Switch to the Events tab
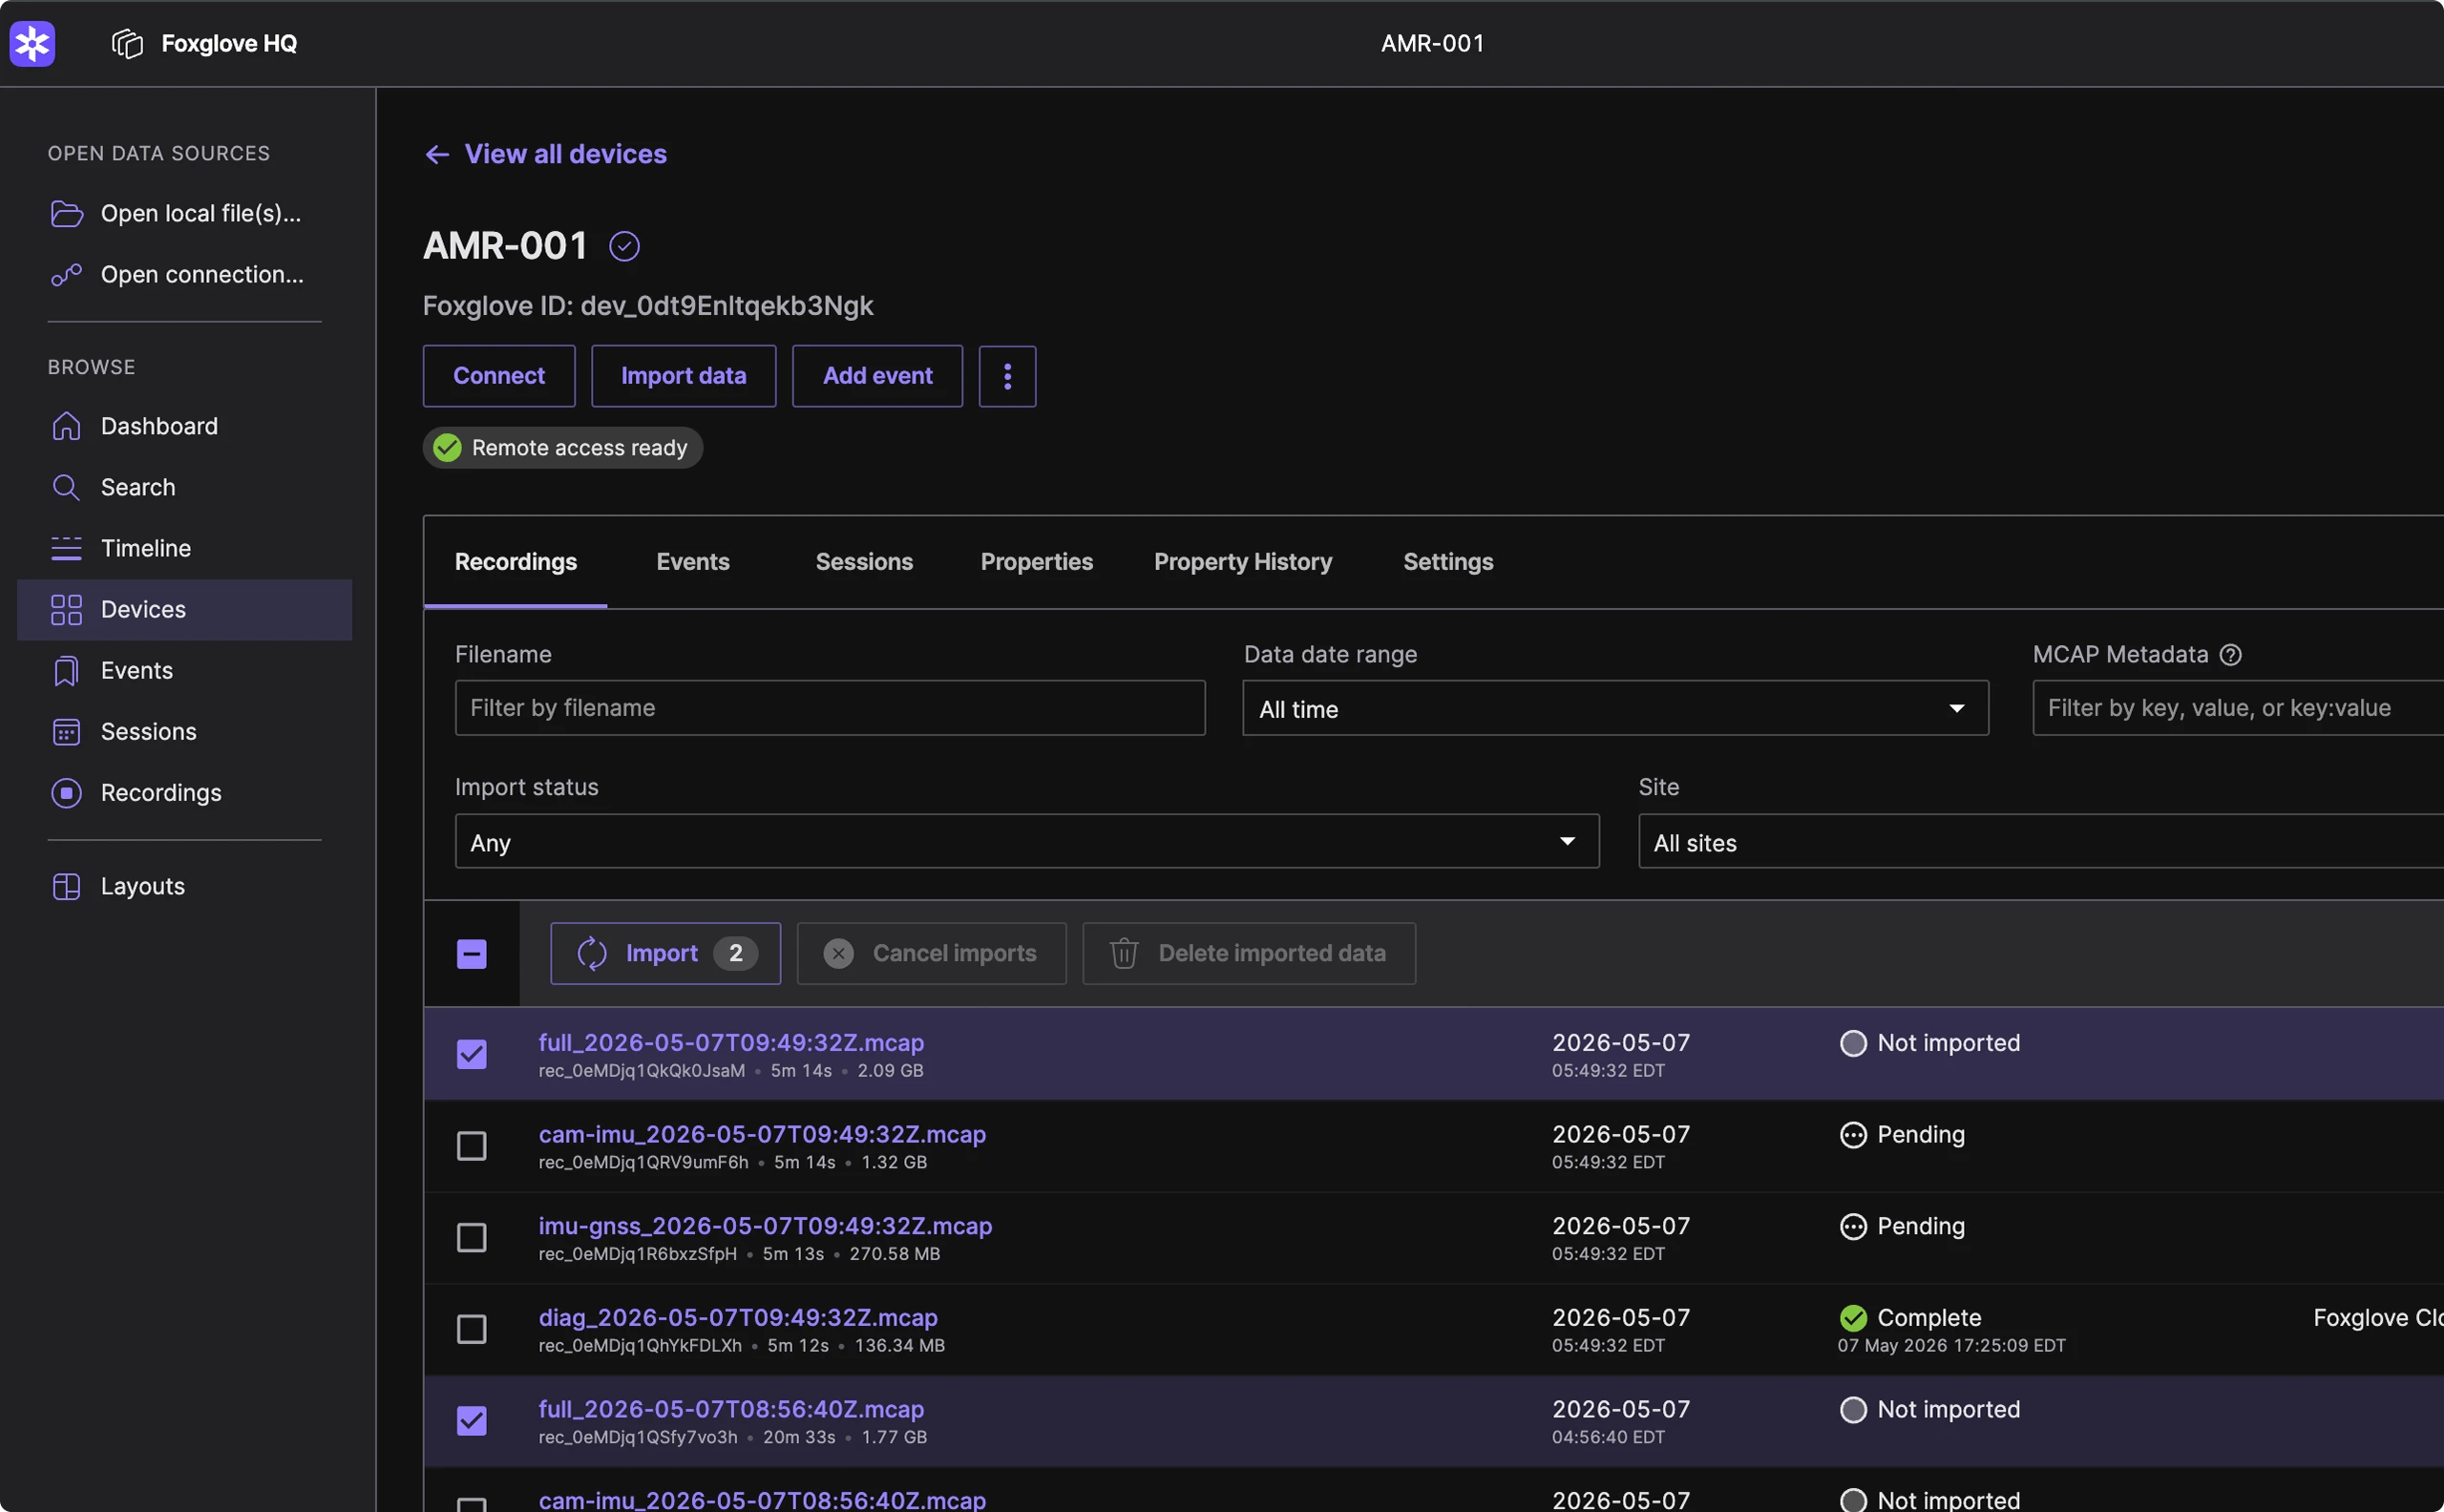2444x1512 pixels. coord(693,561)
